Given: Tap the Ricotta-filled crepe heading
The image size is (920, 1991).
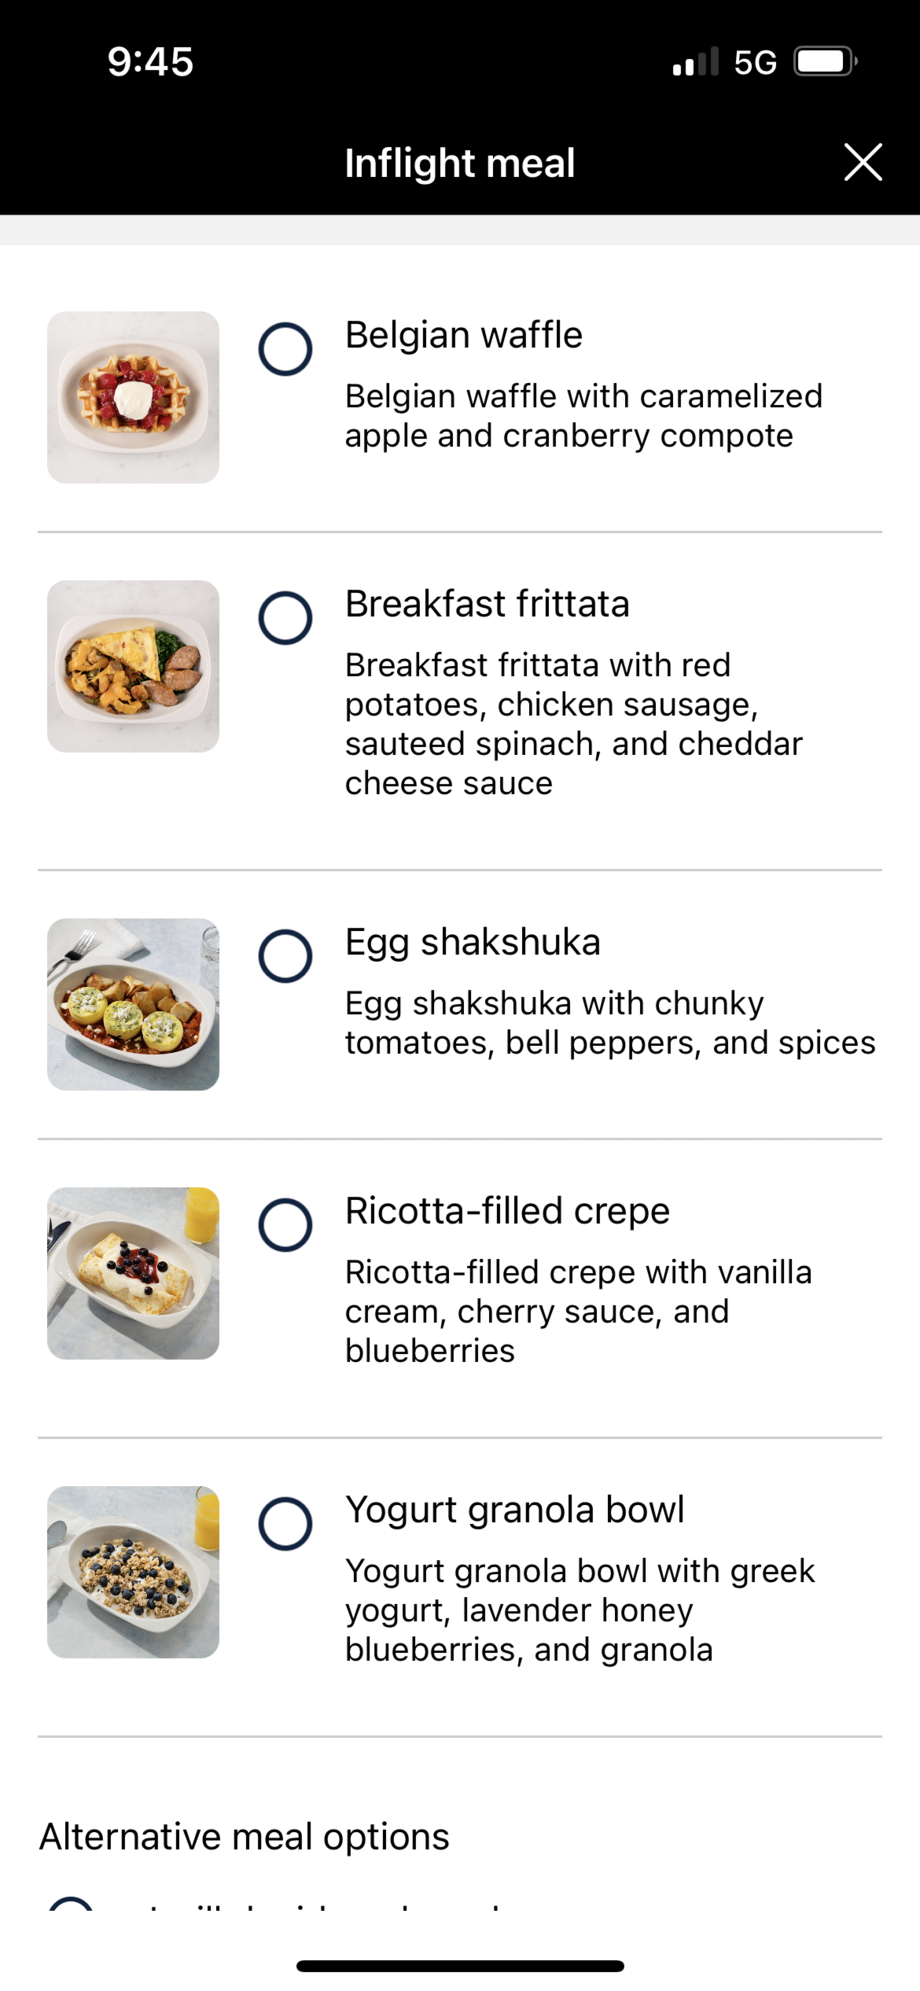Looking at the screenshot, I should point(507,1211).
